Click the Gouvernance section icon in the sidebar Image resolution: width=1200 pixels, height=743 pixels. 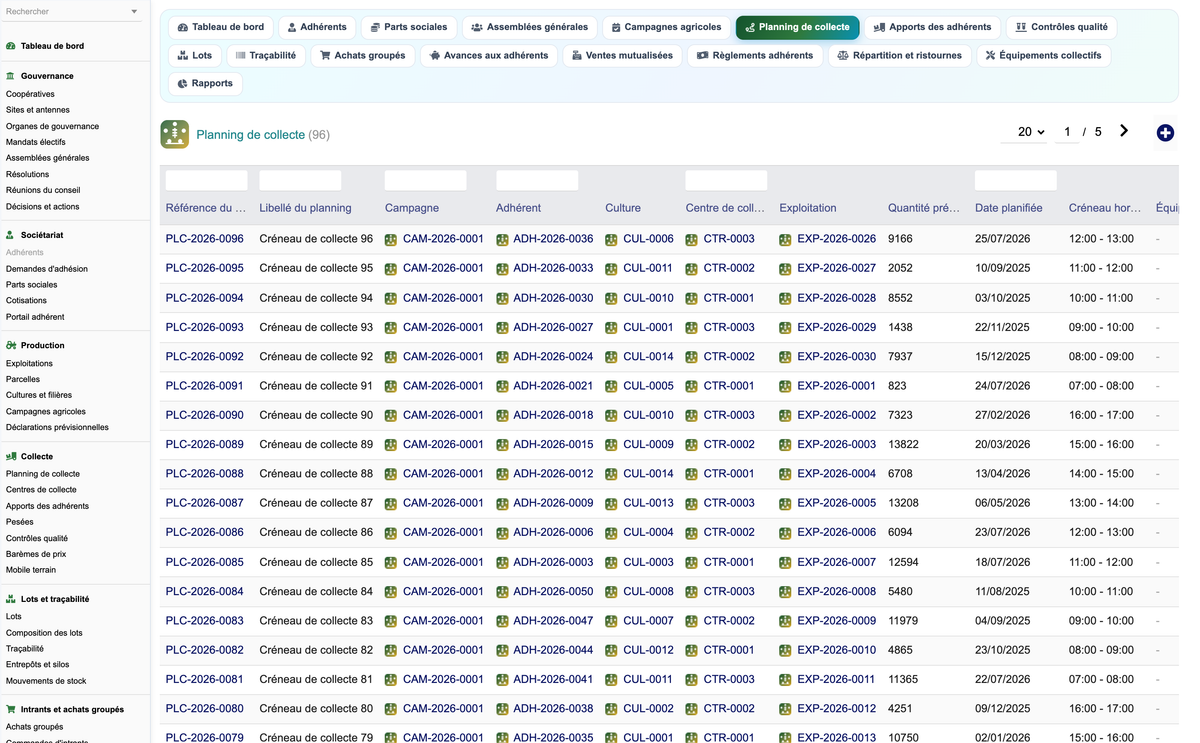tap(11, 76)
